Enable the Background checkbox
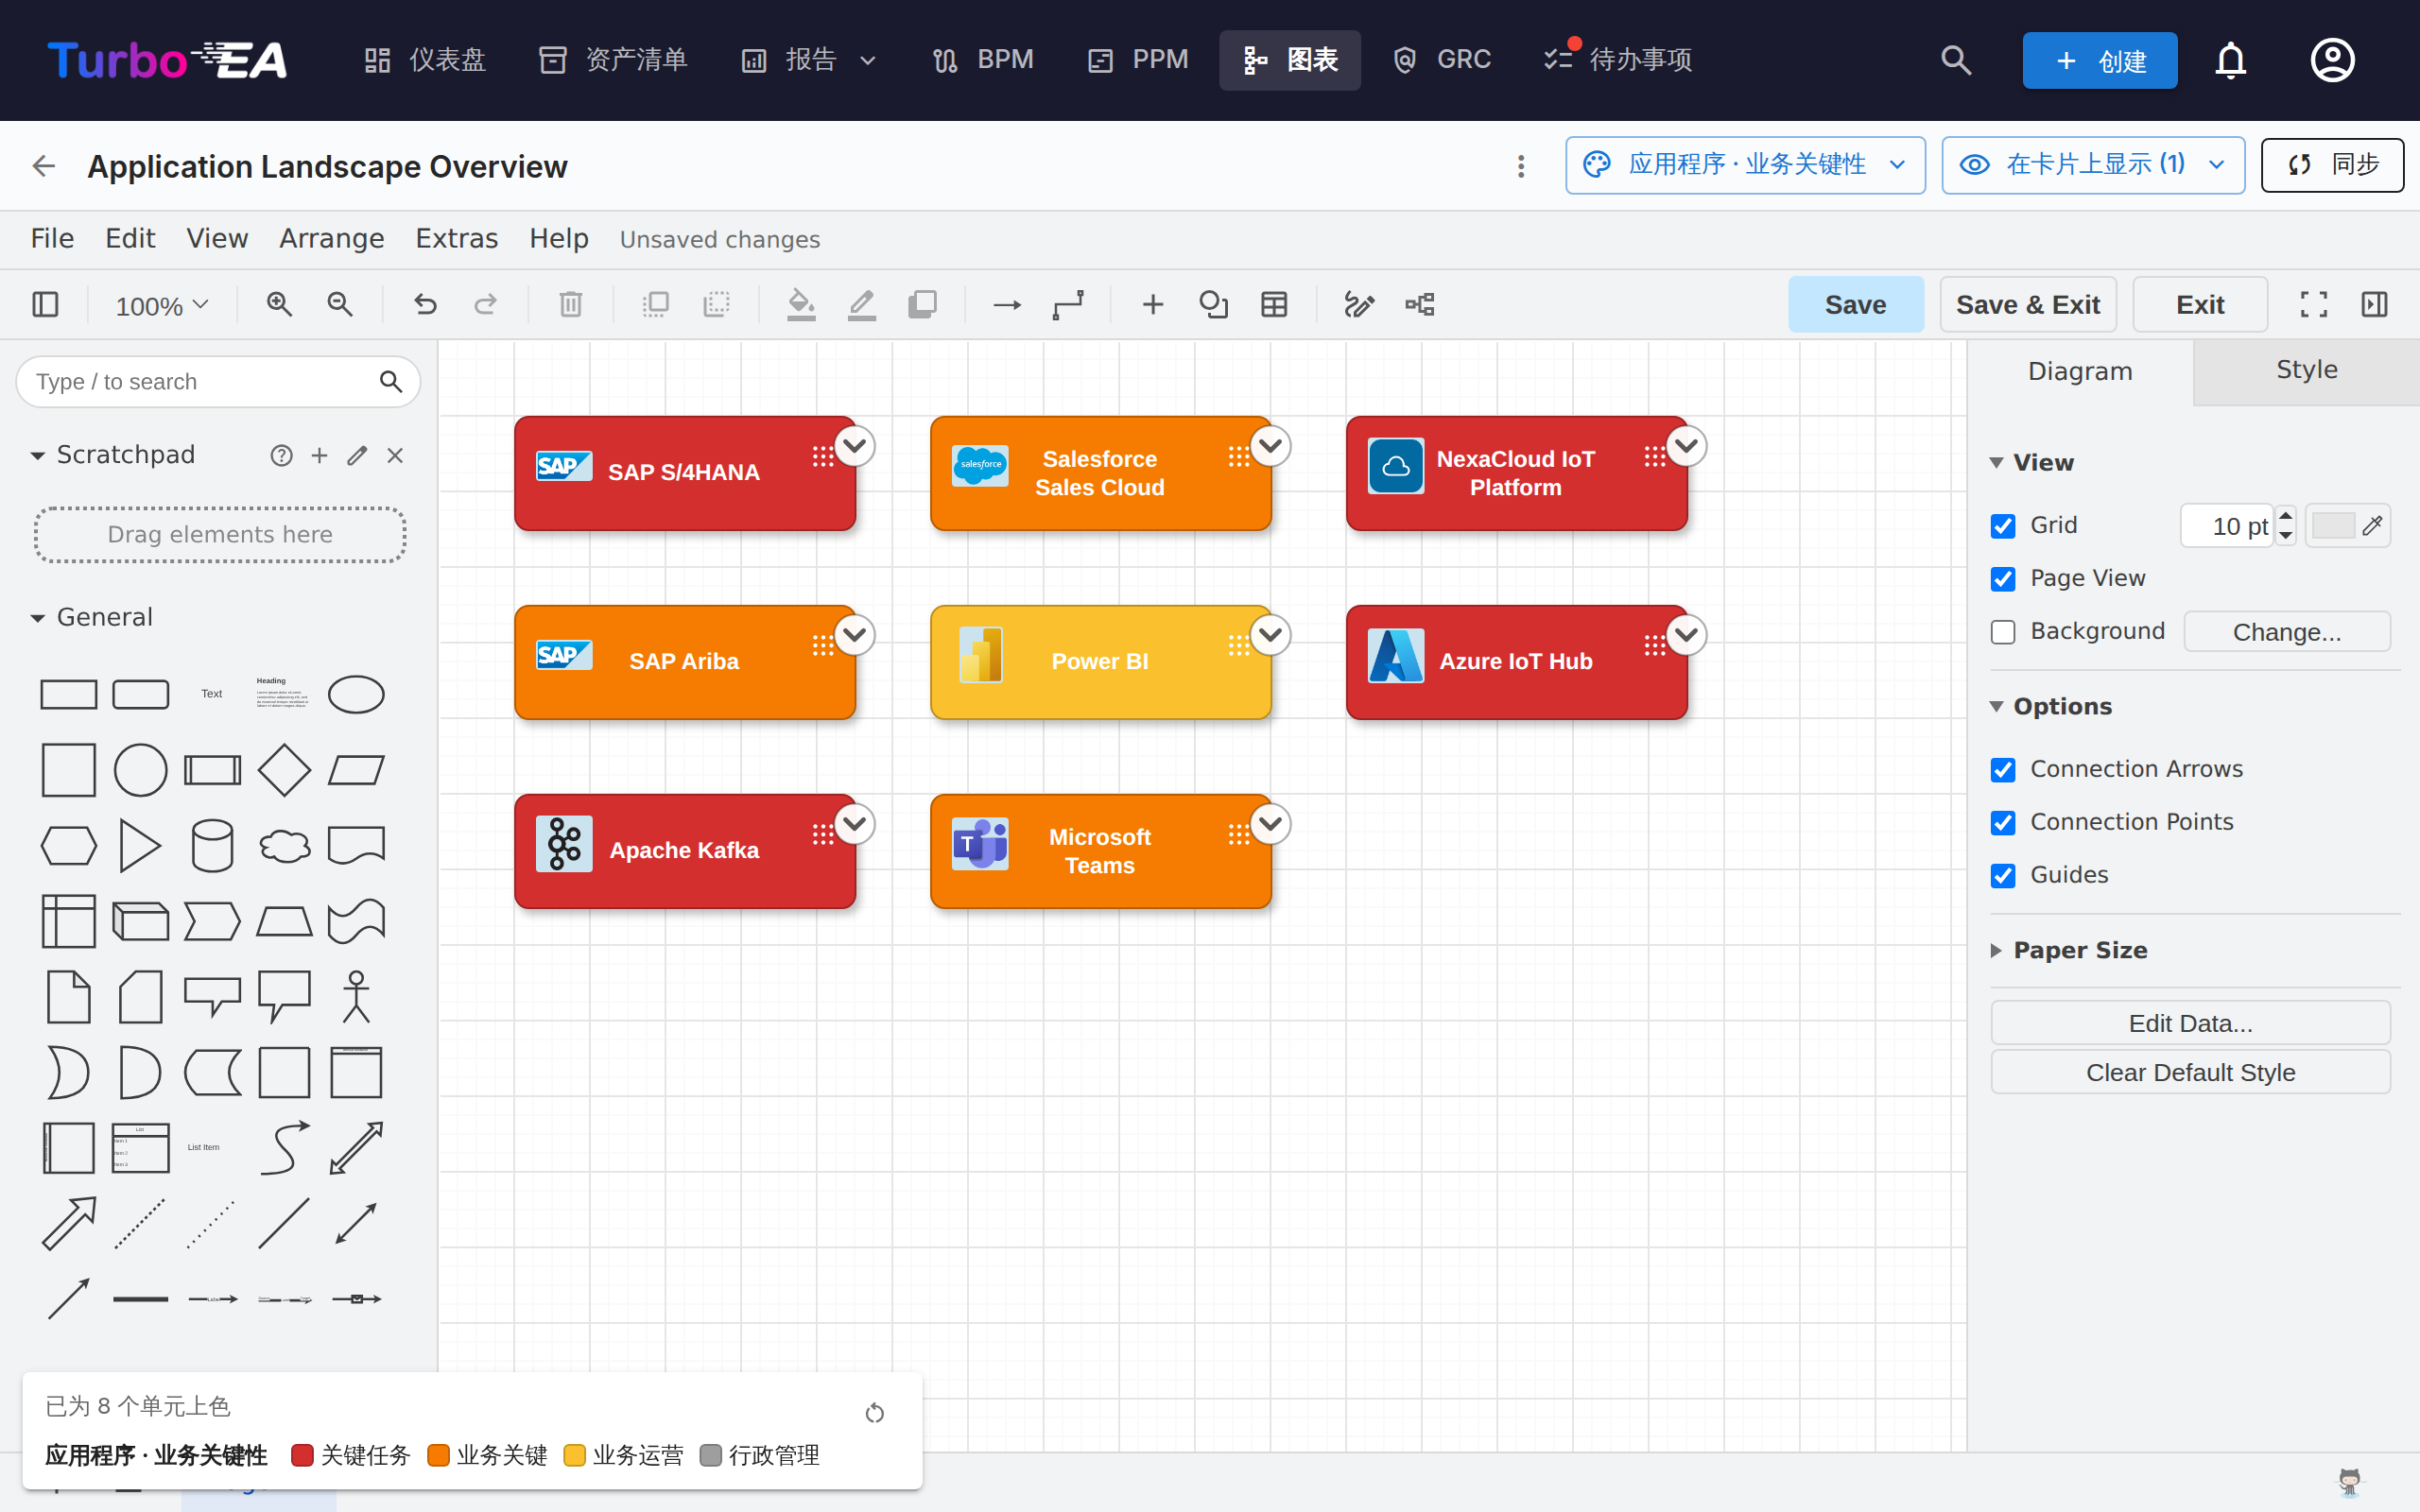2420x1512 pixels. (x=2003, y=632)
